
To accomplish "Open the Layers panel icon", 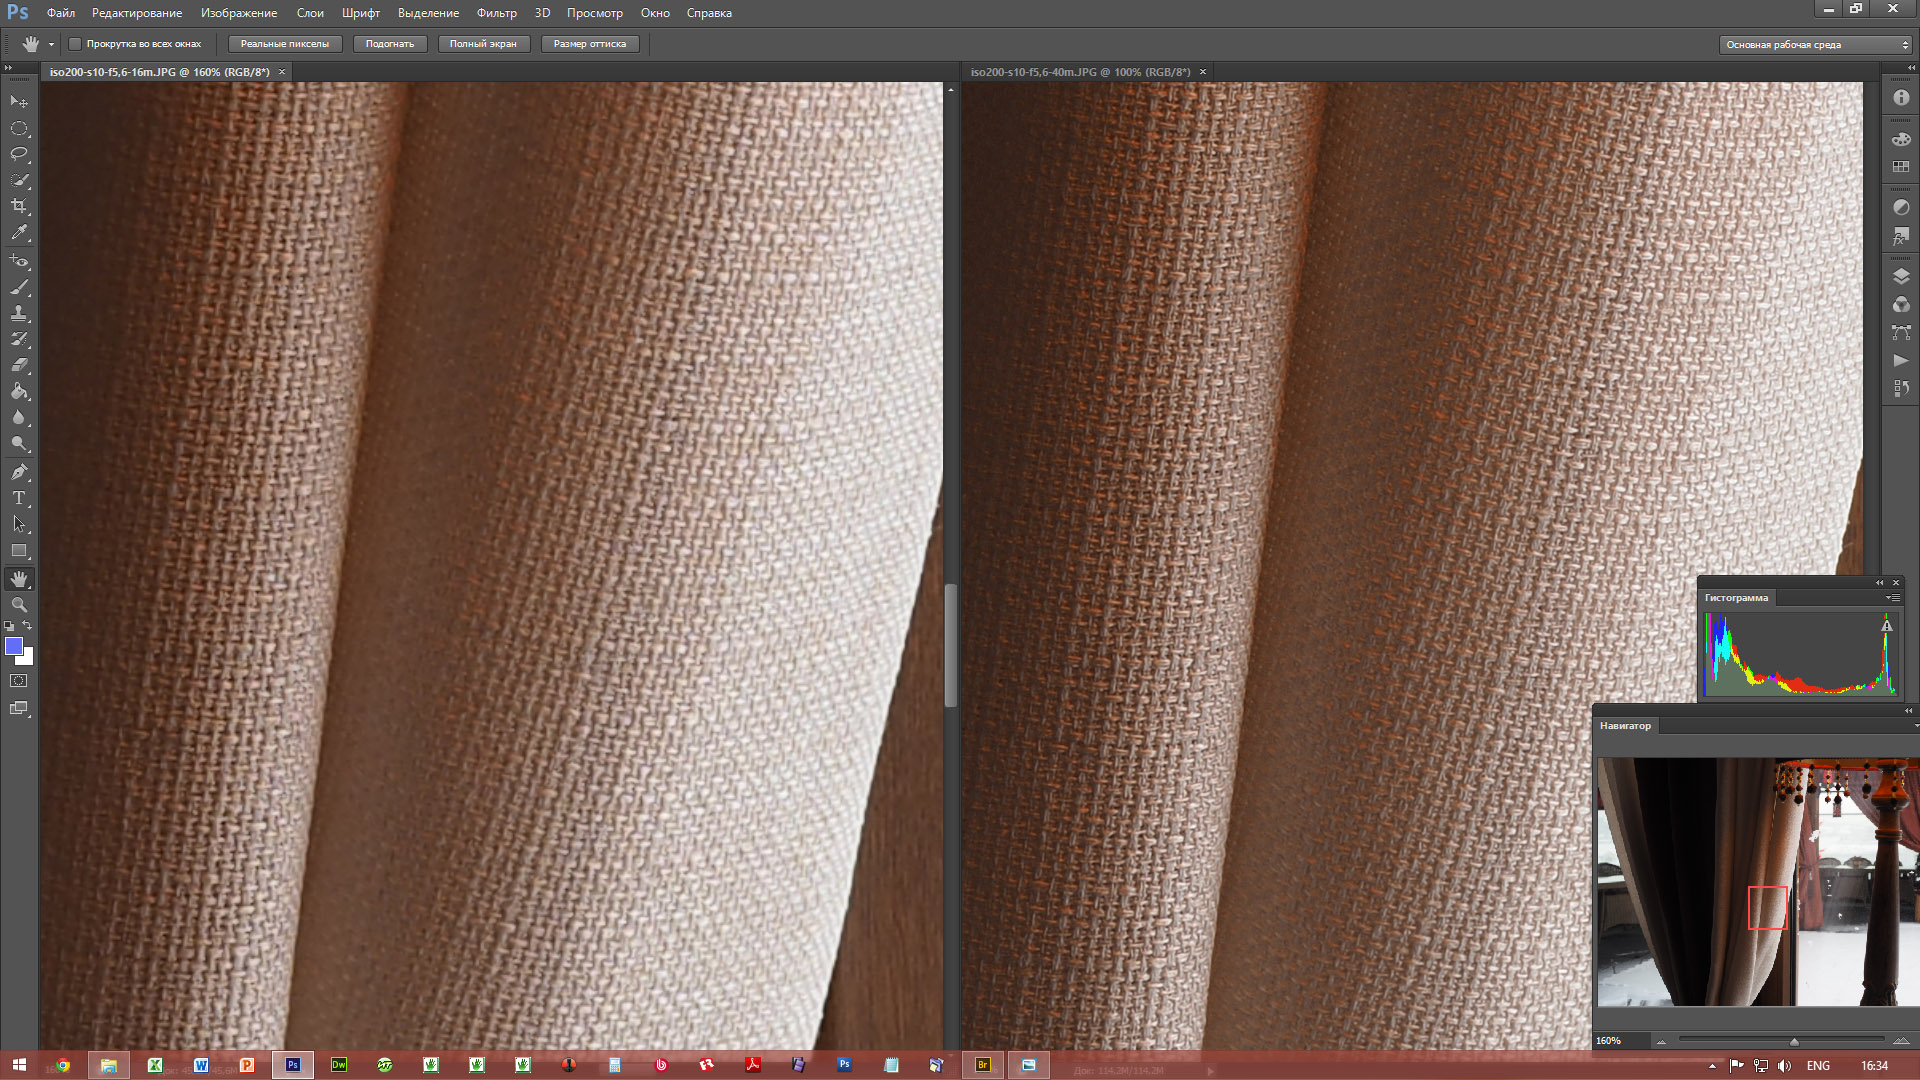I will 1901,276.
